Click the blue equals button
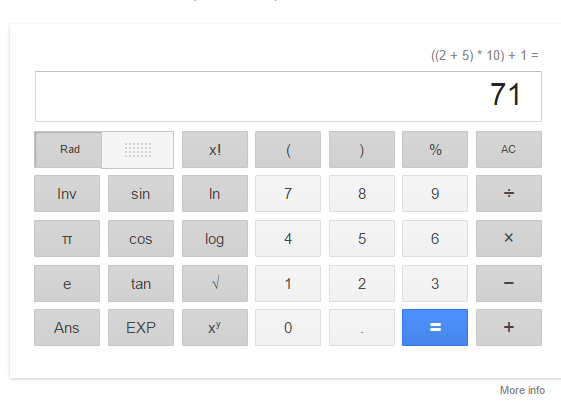Image resolution: width=561 pixels, height=401 pixels. point(435,327)
